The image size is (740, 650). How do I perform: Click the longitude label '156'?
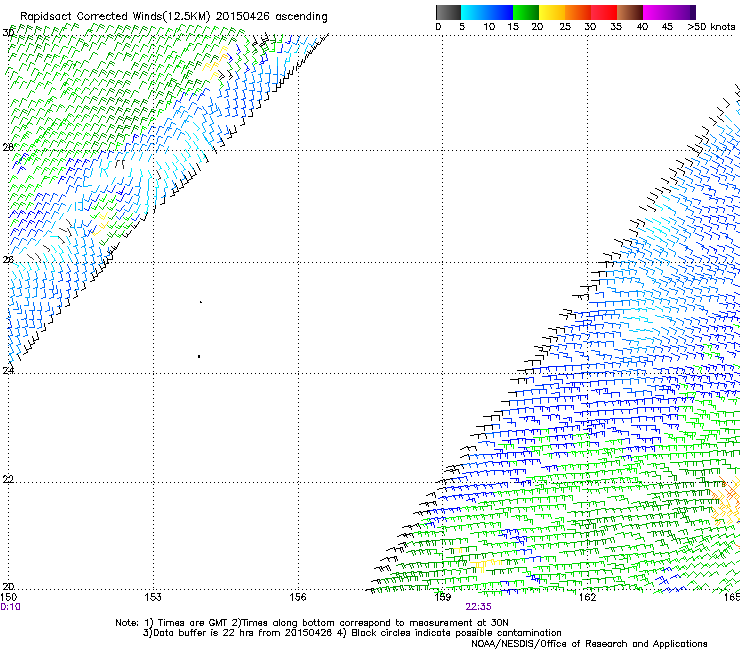click(298, 598)
